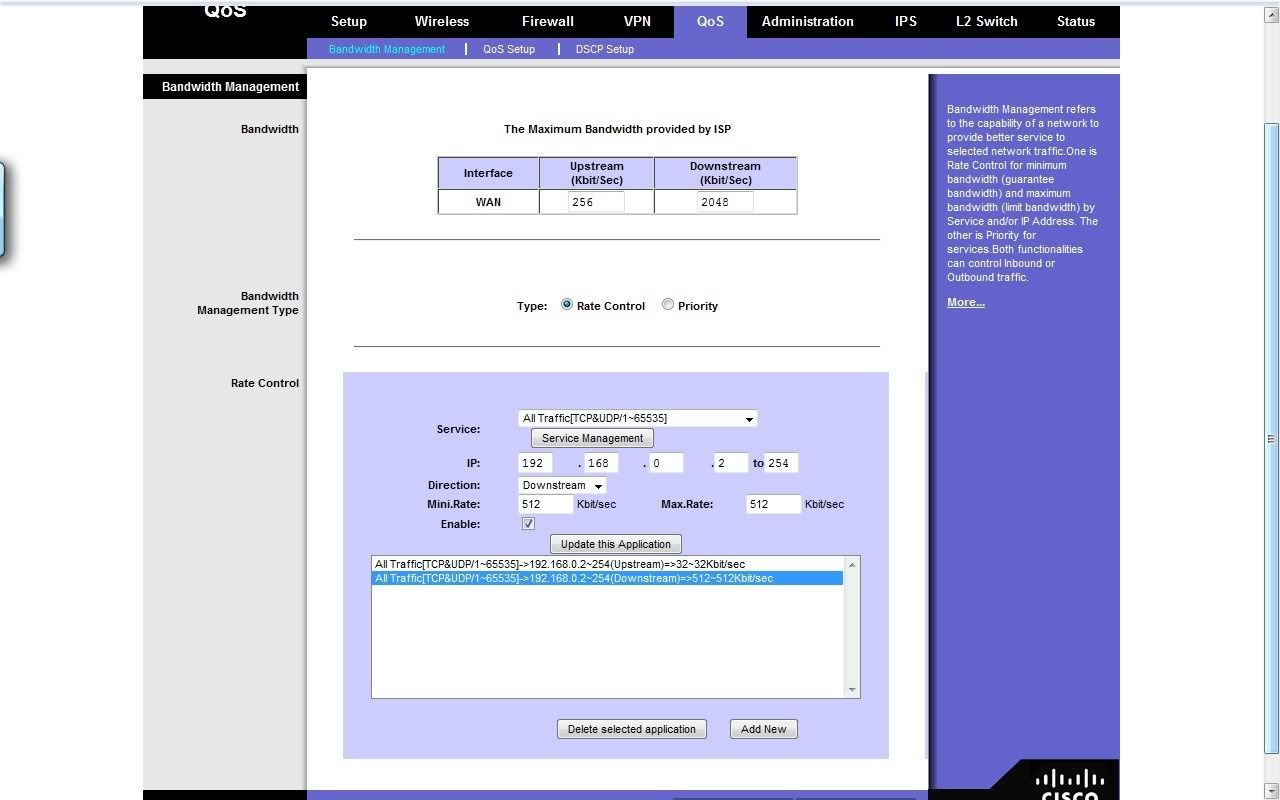The image size is (1280, 800).
Task: Open the DSCP Setup submenu
Action: [x=604, y=49]
